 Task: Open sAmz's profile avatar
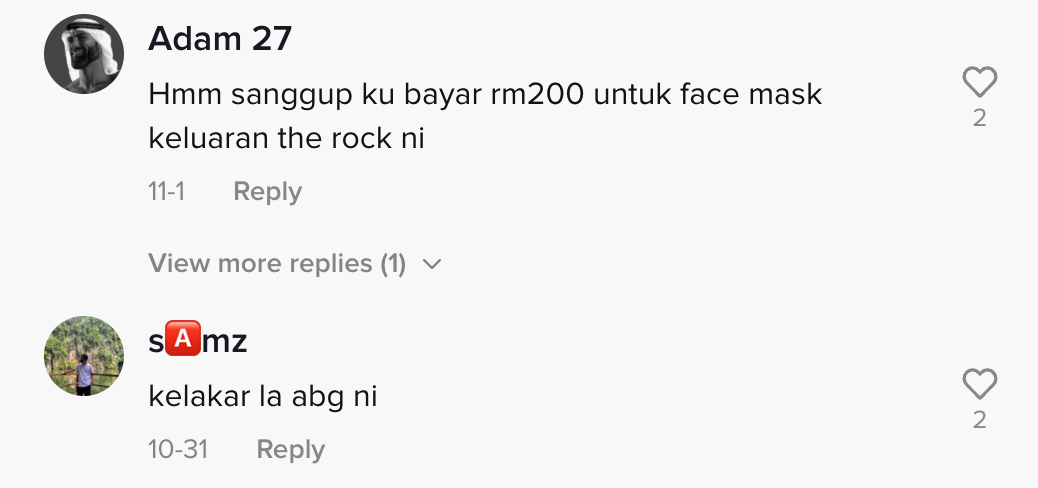pyautogui.click(x=84, y=356)
